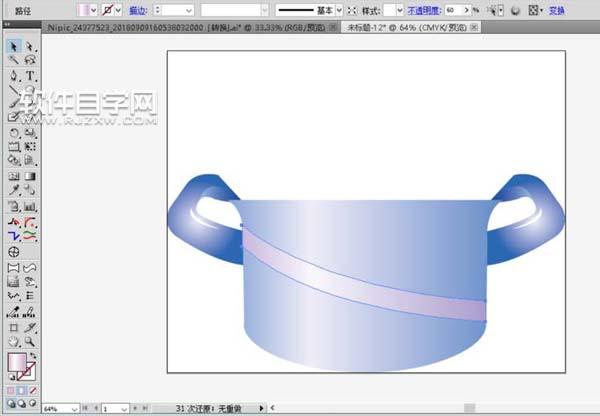Set fill to None in toolbox
600x416 pixels.
(x=32, y=390)
